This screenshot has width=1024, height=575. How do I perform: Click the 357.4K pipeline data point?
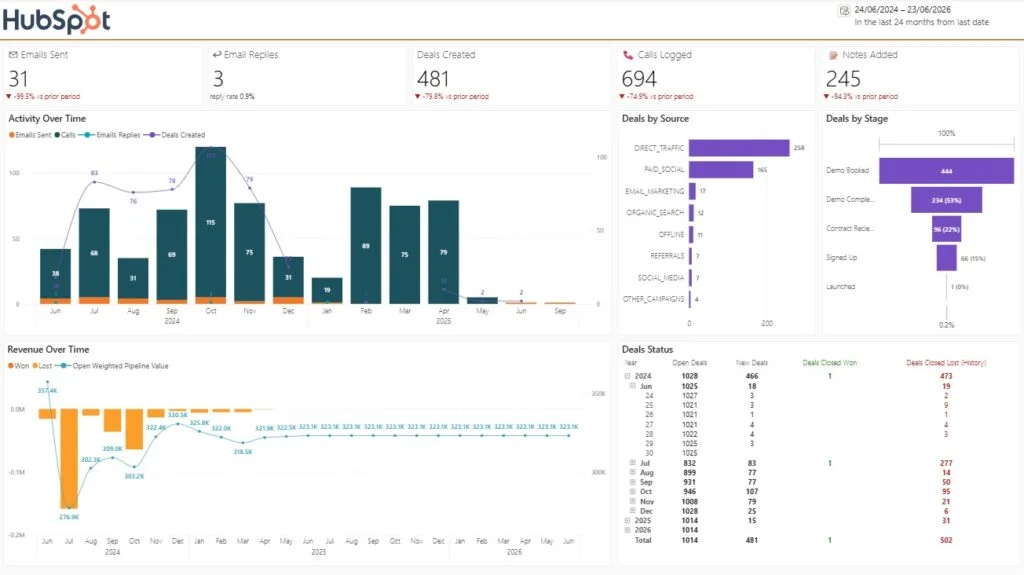[x=48, y=382]
